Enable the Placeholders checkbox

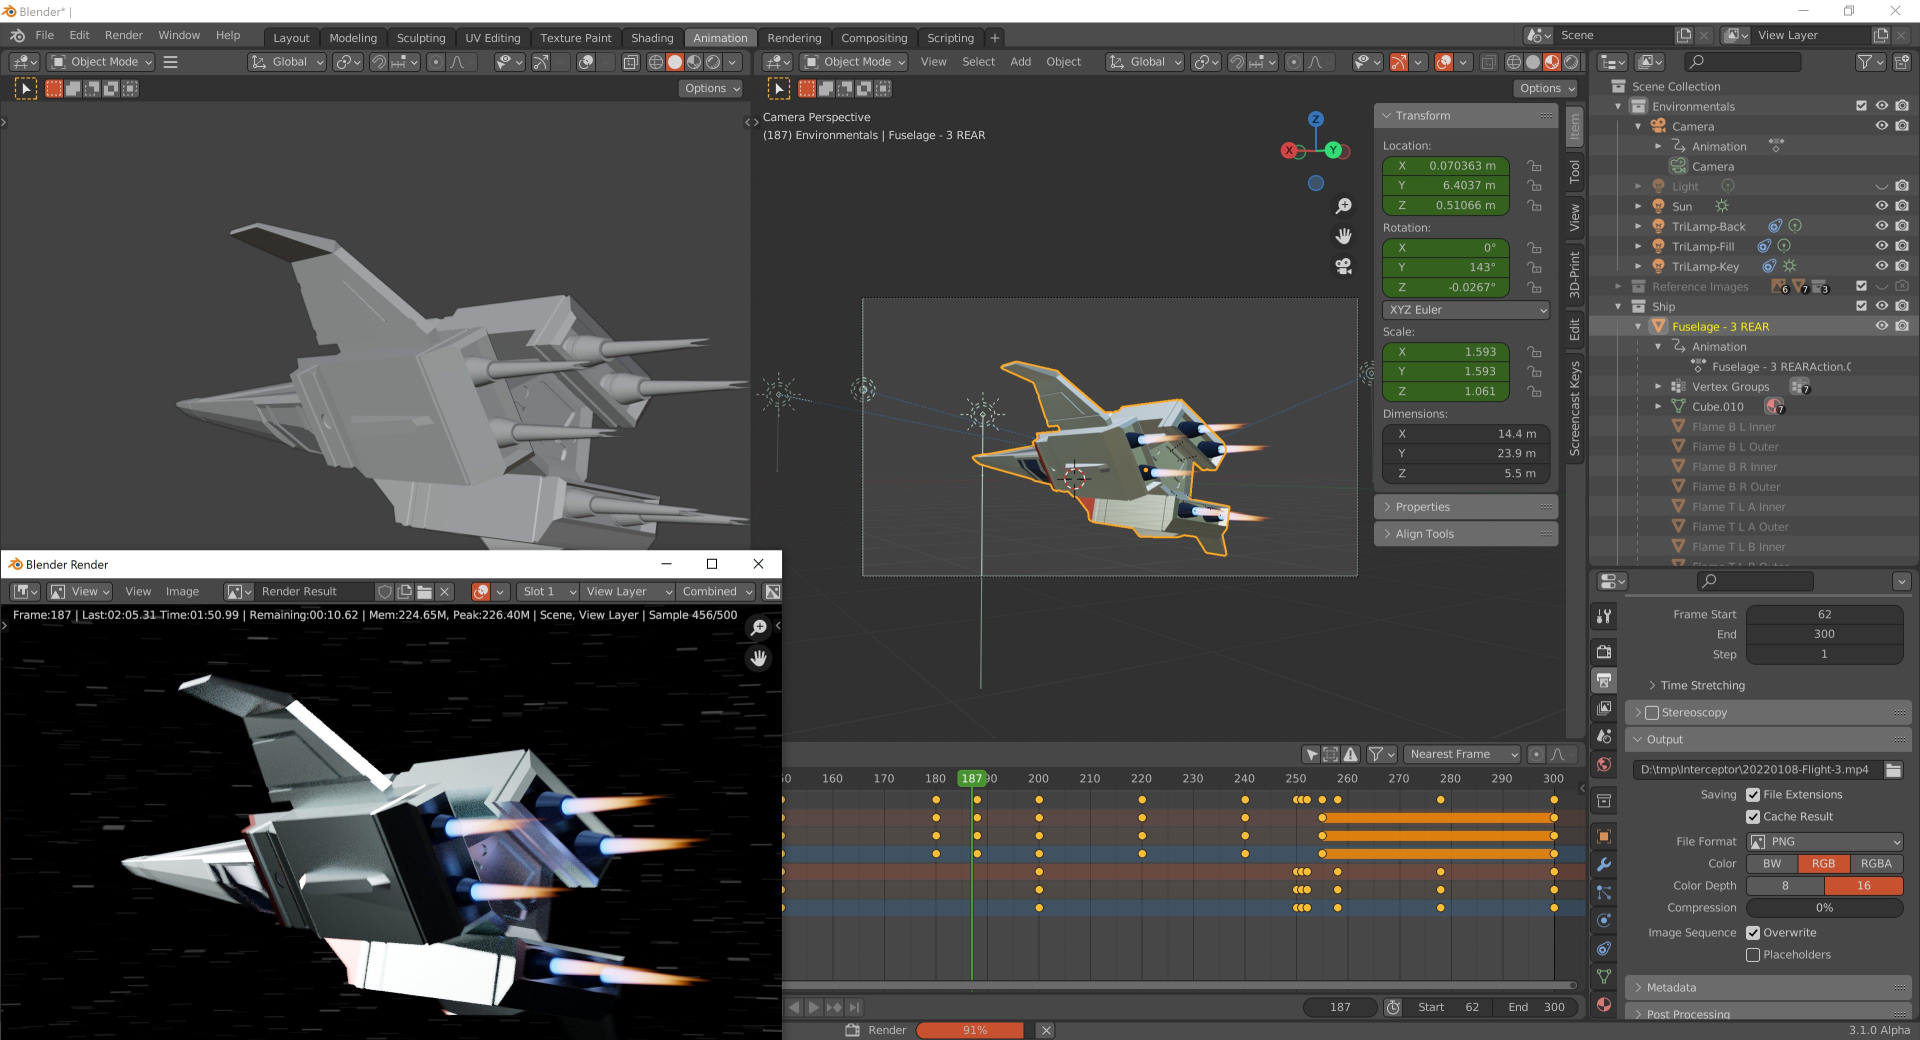click(1753, 955)
